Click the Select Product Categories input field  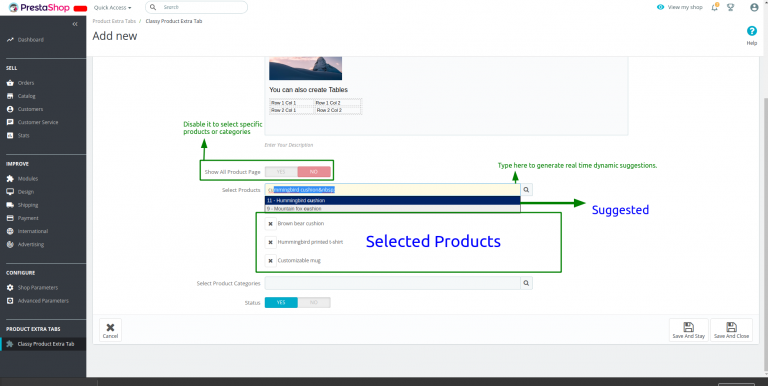[x=392, y=283]
